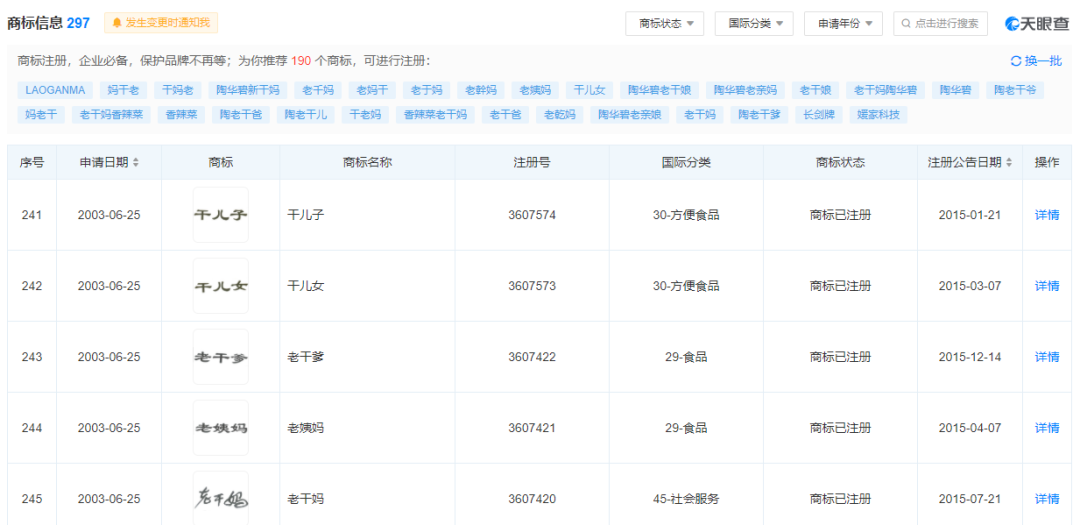Select the 老干妈香辣菜 tag
1080x525 pixels.
pos(112,115)
